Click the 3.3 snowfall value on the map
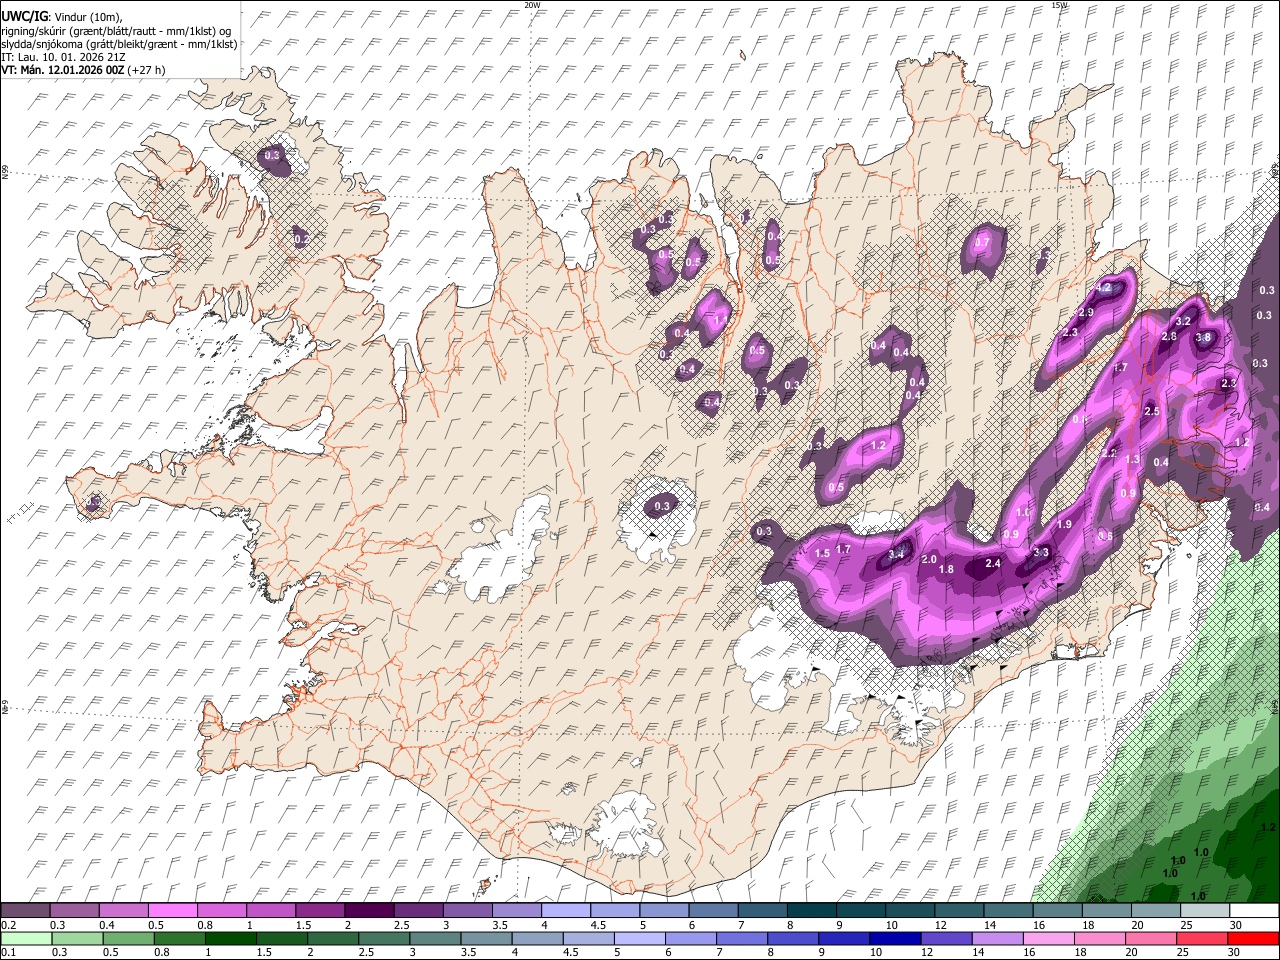 pos(1041,552)
